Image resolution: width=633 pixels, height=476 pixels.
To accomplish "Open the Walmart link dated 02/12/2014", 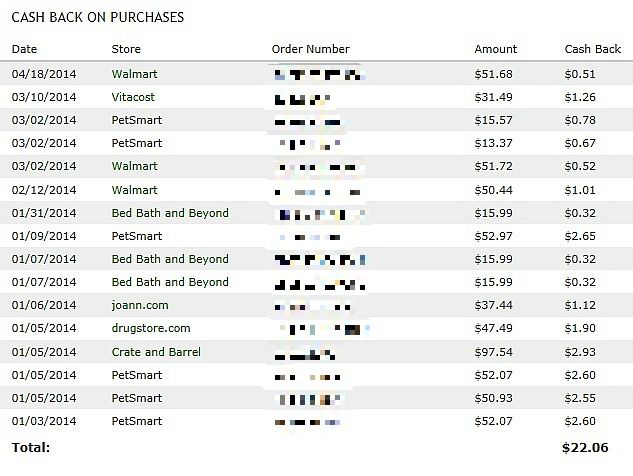I will [x=134, y=190].
